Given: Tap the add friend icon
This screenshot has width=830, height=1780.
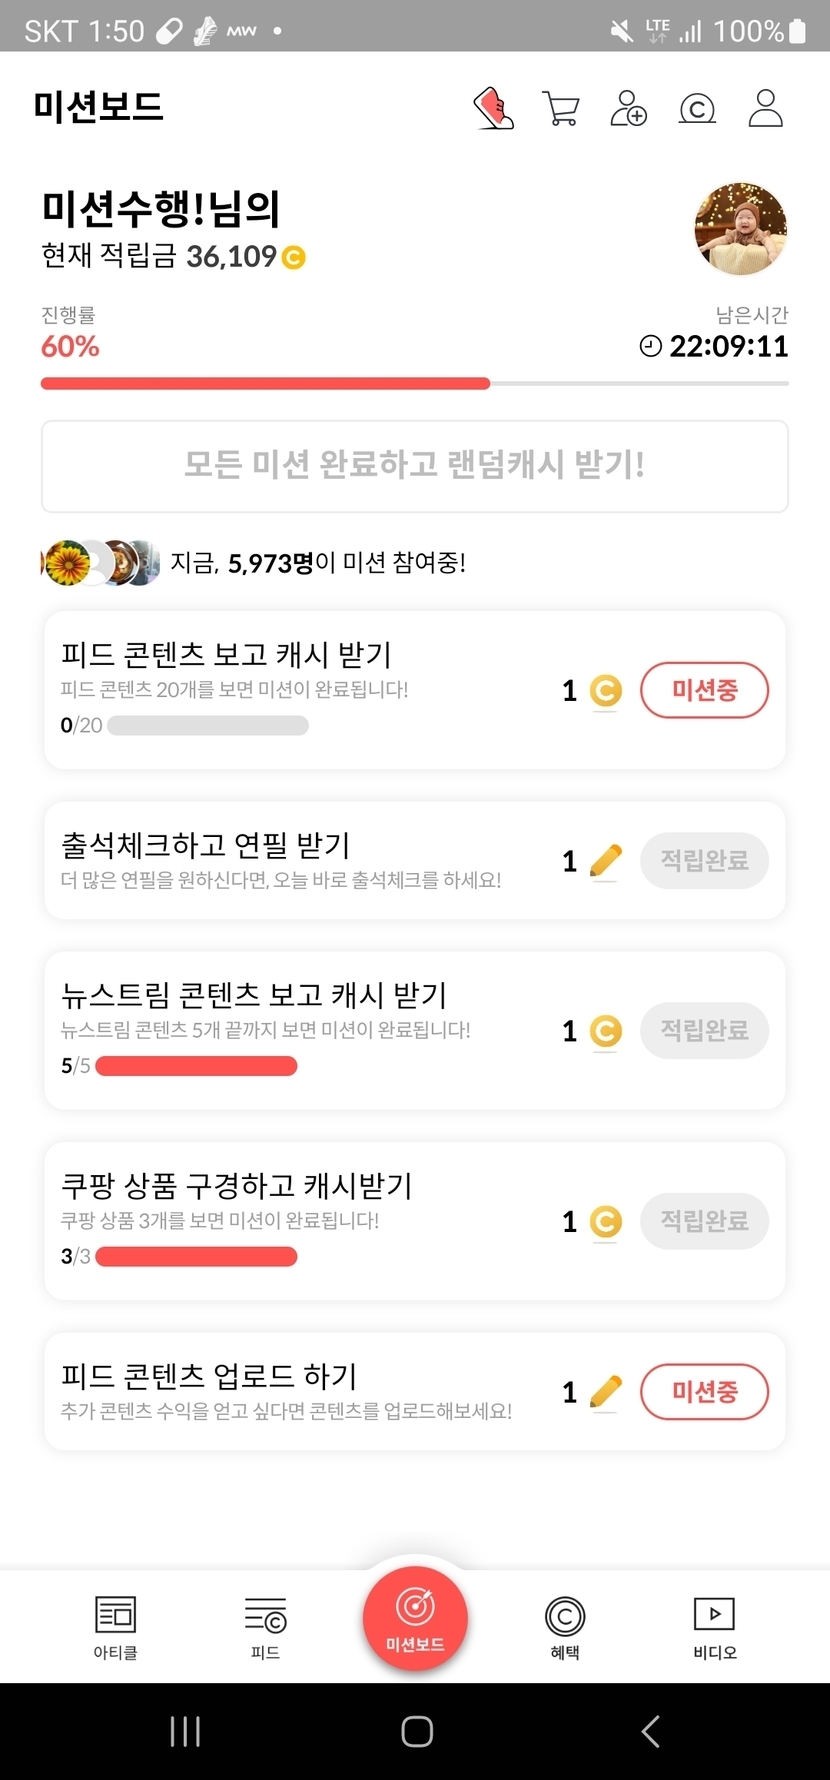Looking at the screenshot, I should pos(628,108).
